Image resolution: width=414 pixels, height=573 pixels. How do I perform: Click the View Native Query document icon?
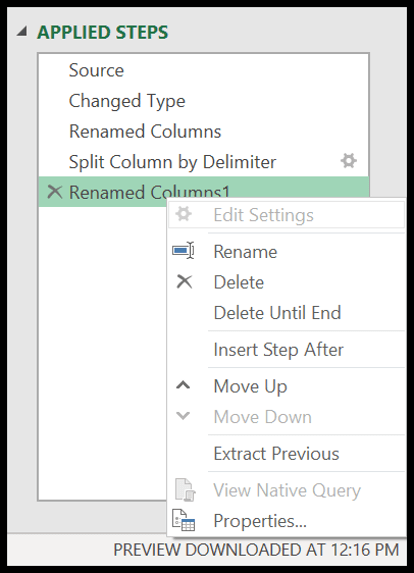185,489
